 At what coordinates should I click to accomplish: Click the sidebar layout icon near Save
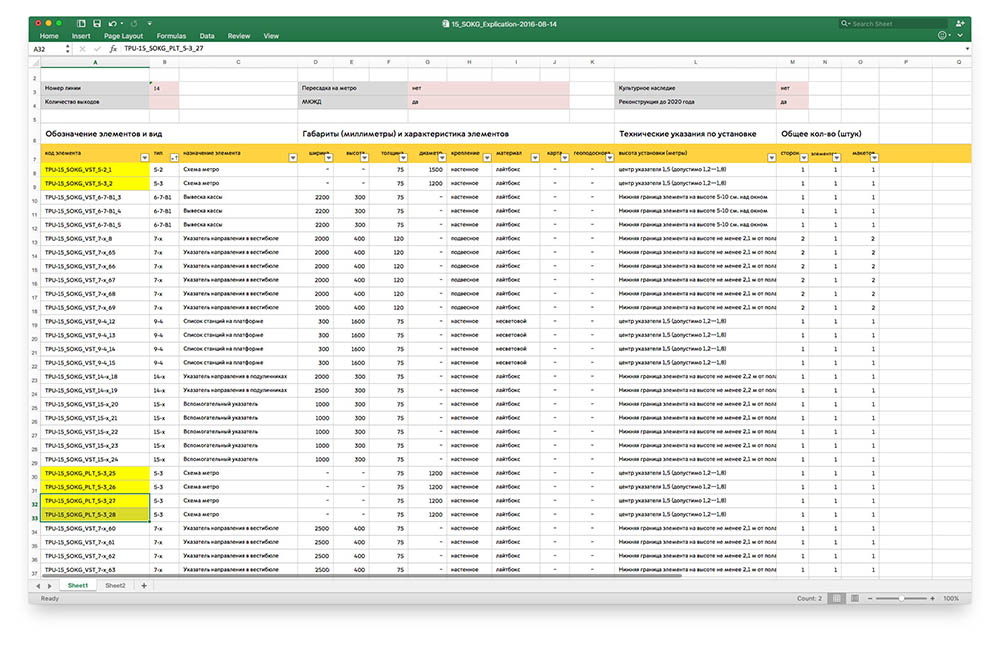tap(82, 23)
